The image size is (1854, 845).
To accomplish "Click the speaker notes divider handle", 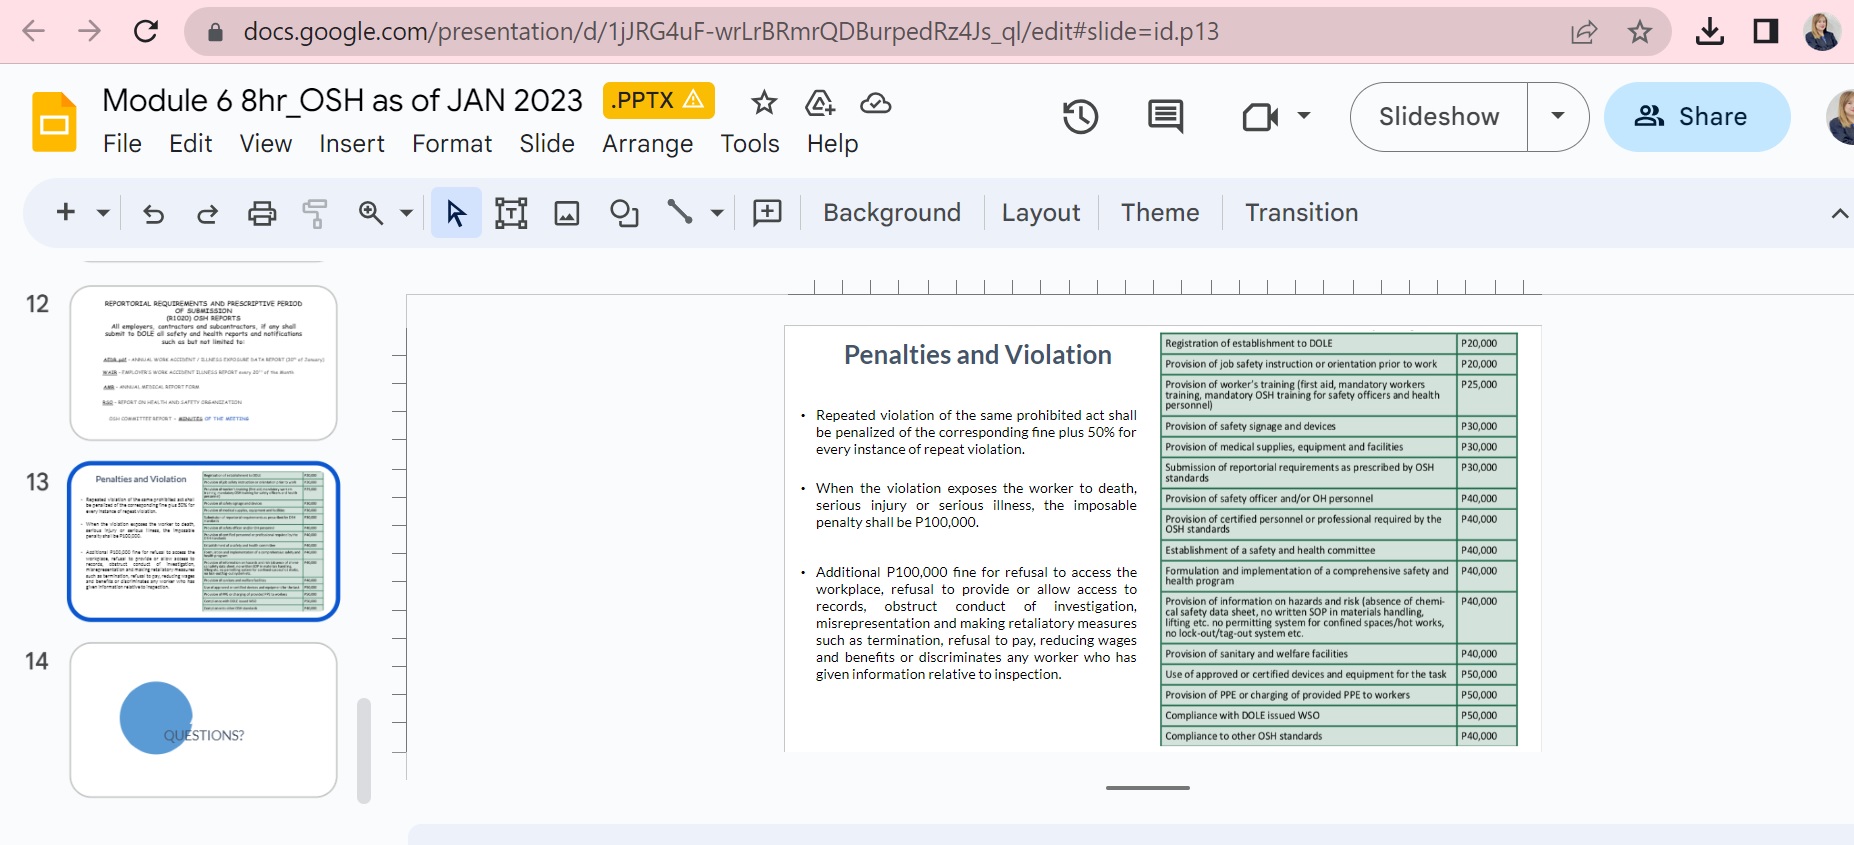I will tap(1148, 788).
